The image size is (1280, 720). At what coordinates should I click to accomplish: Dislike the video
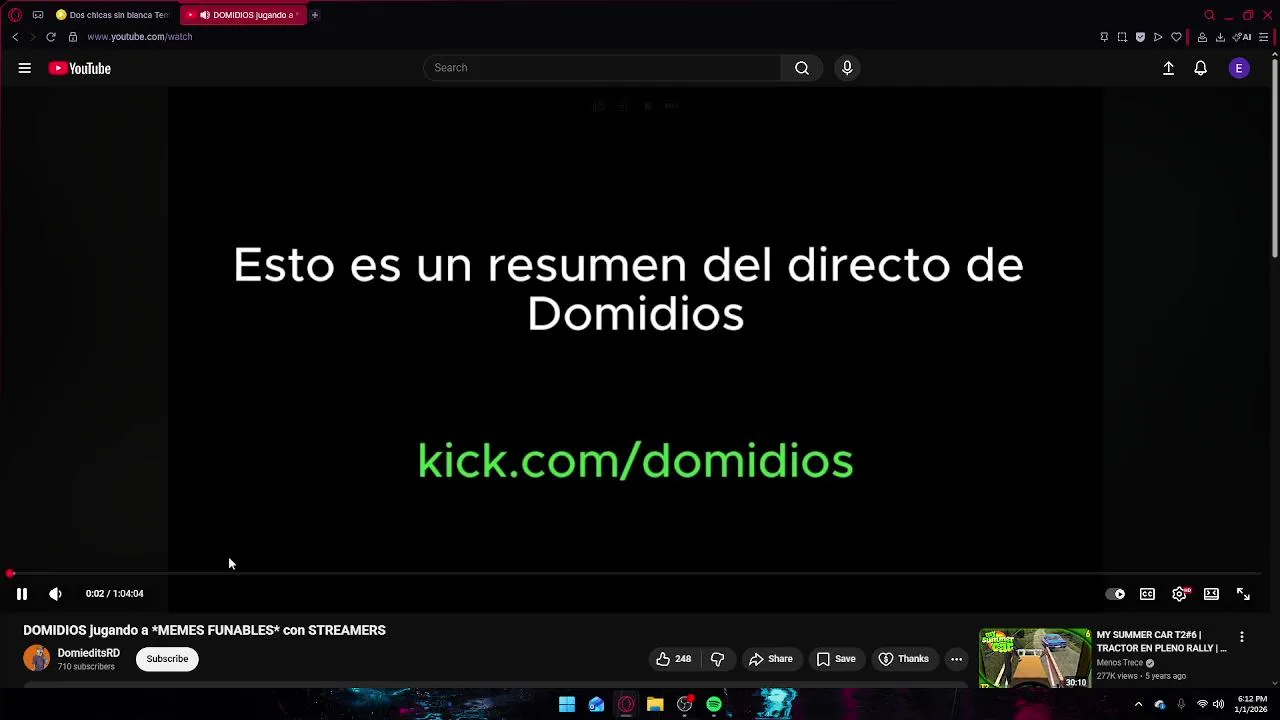coord(717,659)
